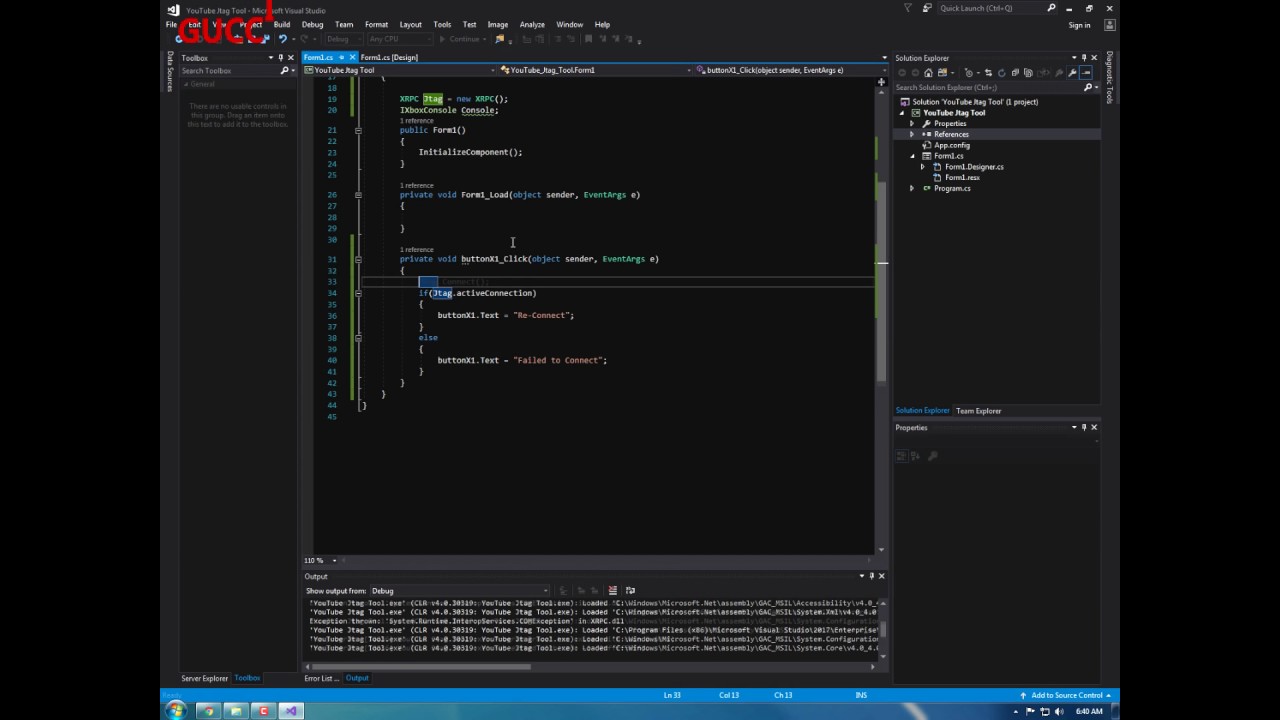Click the Undo arrow in the toolbar

click(x=282, y=39)
